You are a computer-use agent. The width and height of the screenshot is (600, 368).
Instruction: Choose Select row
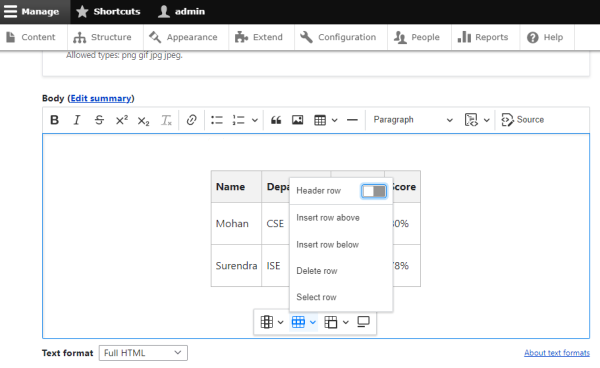[341, 297]
